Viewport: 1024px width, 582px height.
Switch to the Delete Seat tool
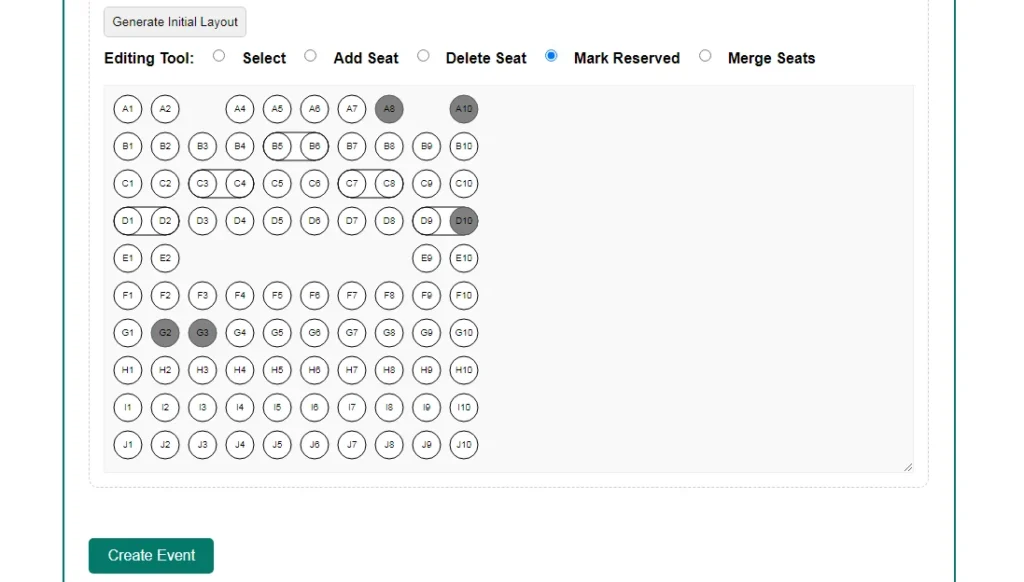pos(423,57)
